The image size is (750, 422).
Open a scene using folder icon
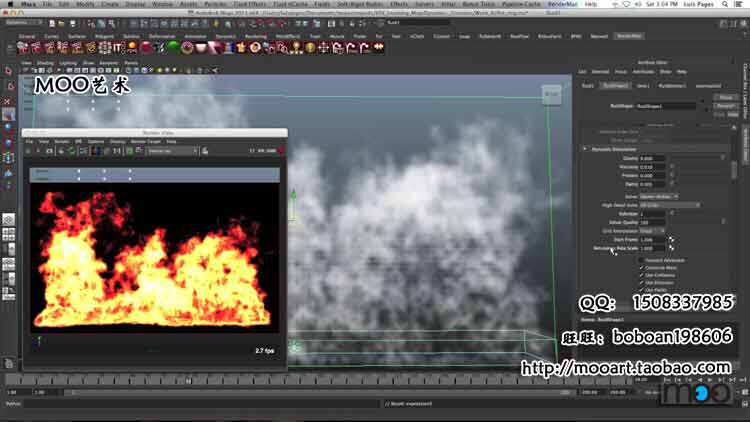pyautogui.click(x=62, y=23)
